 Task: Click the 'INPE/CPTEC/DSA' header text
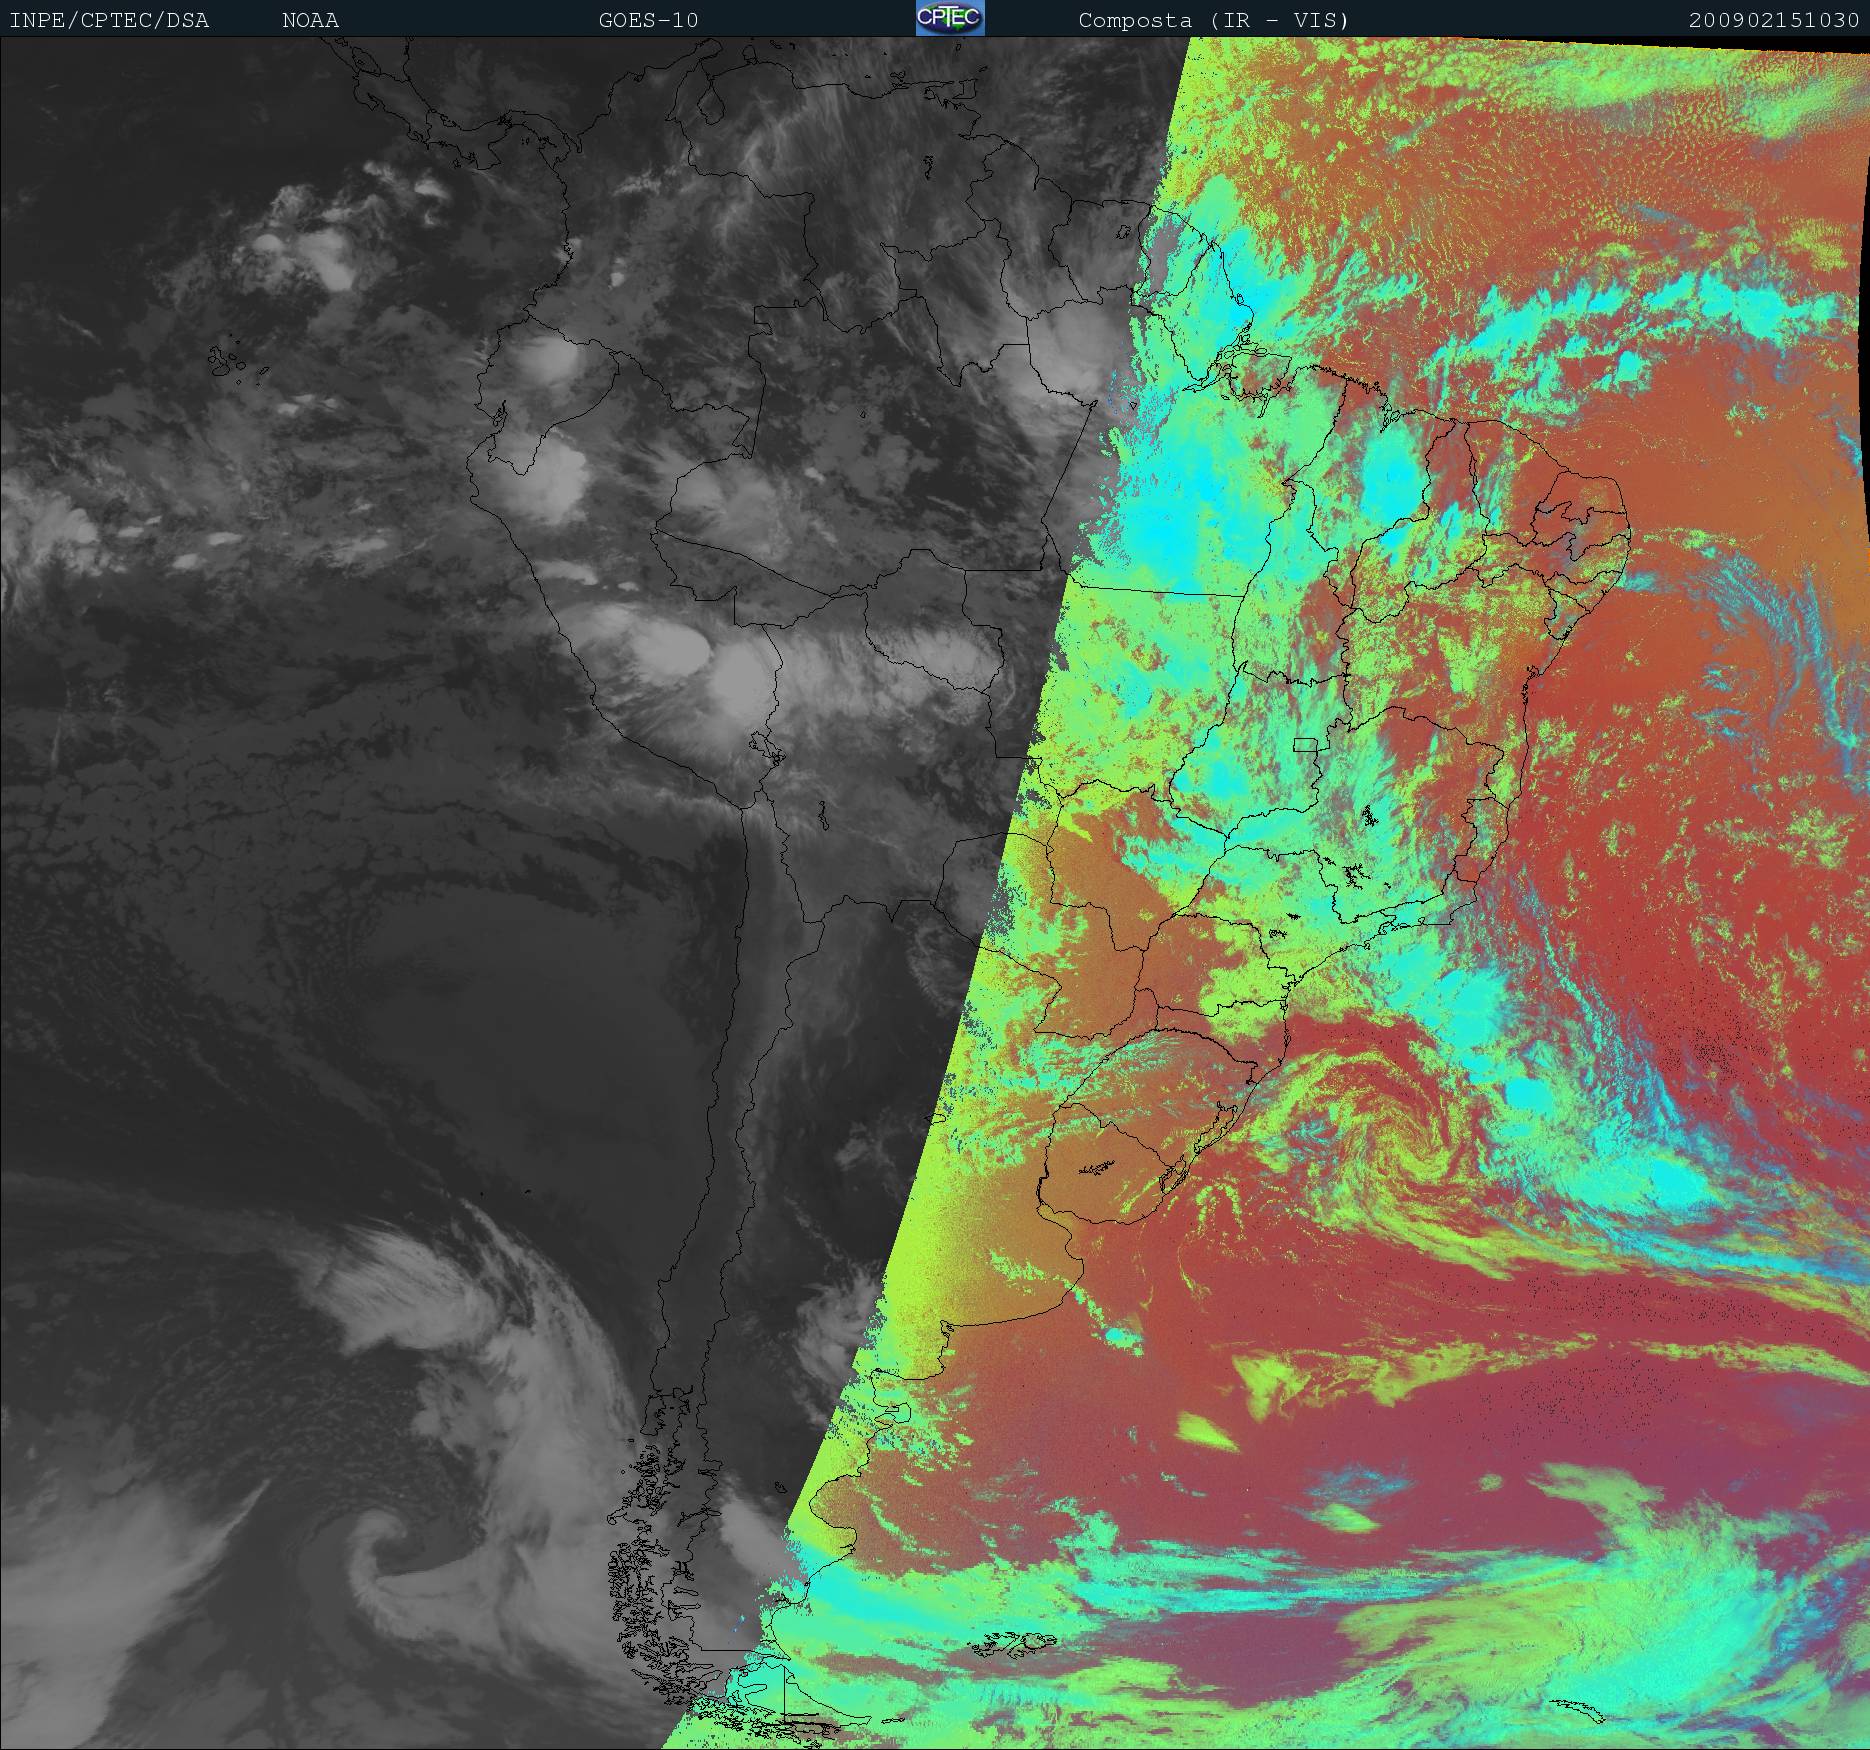click(109, 20)
